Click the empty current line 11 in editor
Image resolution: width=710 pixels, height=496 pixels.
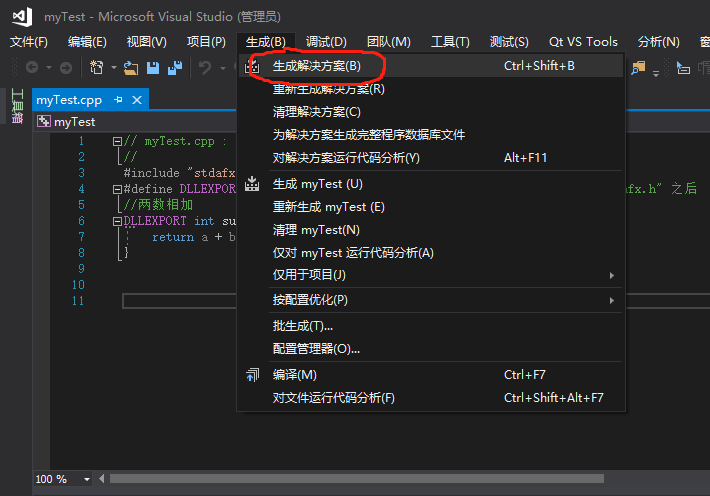[179, 301]
